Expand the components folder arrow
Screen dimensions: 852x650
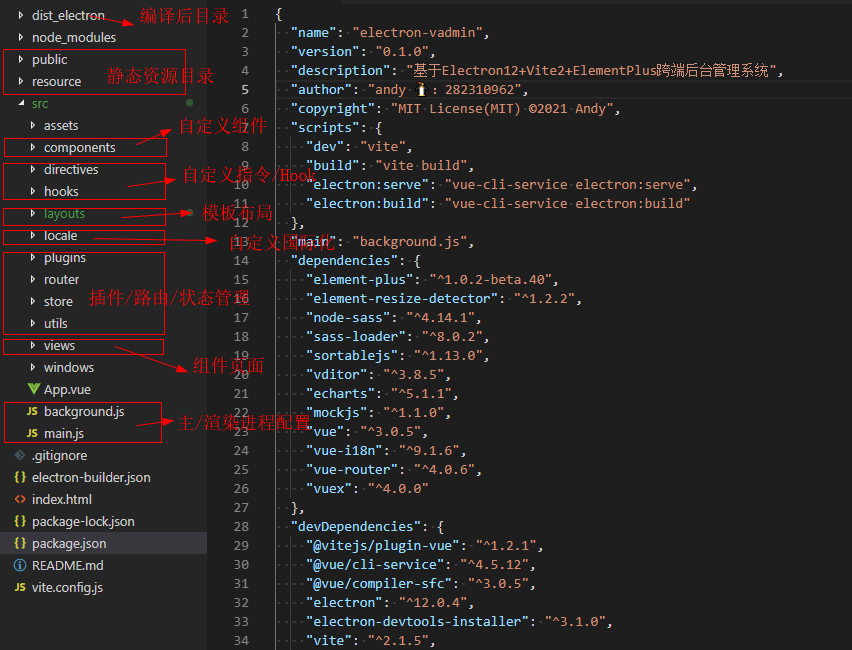(x=33, y=148)
